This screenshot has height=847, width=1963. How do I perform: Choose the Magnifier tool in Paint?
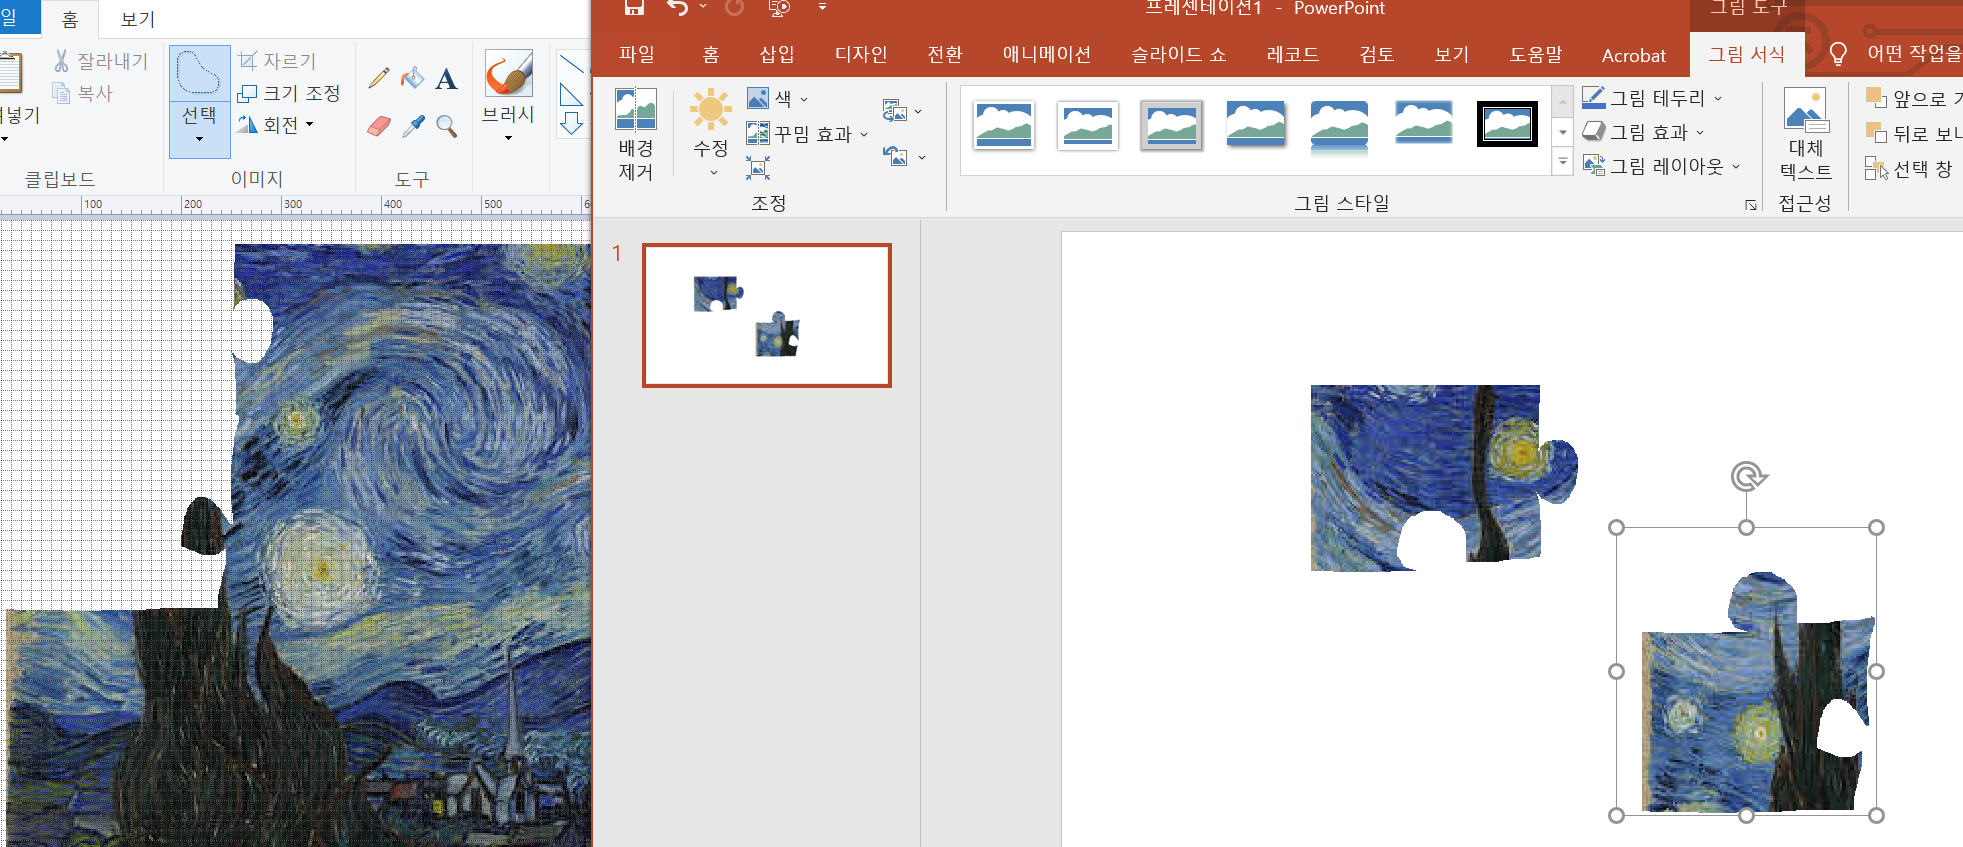pyautogui.click(x=447, y=126)
